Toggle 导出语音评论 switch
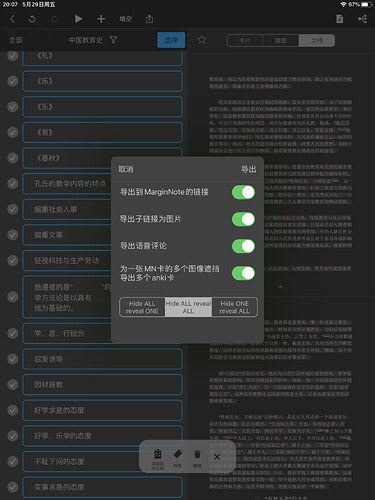375x500 pixels. click(x=243, y=246)
